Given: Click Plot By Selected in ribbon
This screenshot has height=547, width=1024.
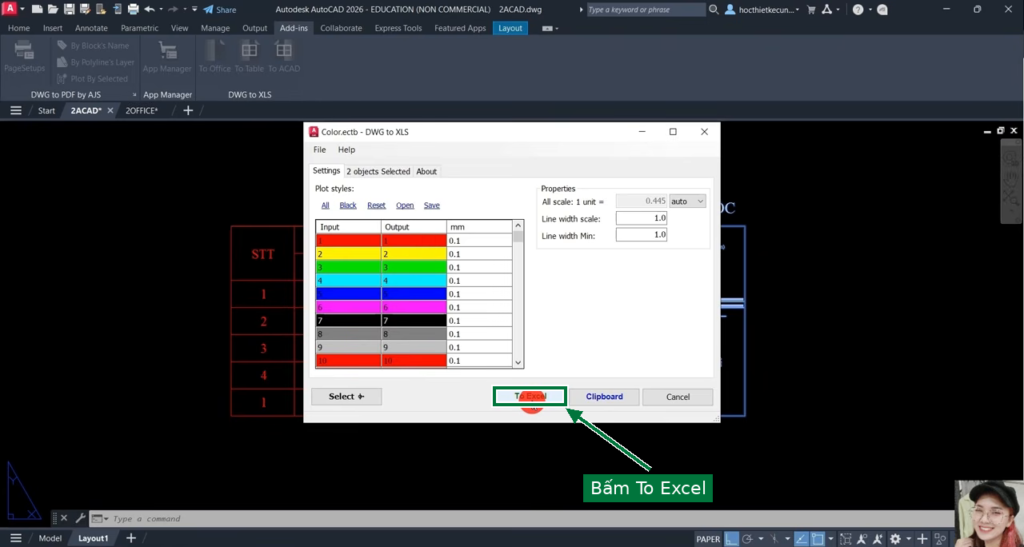Looking at the screenshot, I should click(x=92, y=78).
